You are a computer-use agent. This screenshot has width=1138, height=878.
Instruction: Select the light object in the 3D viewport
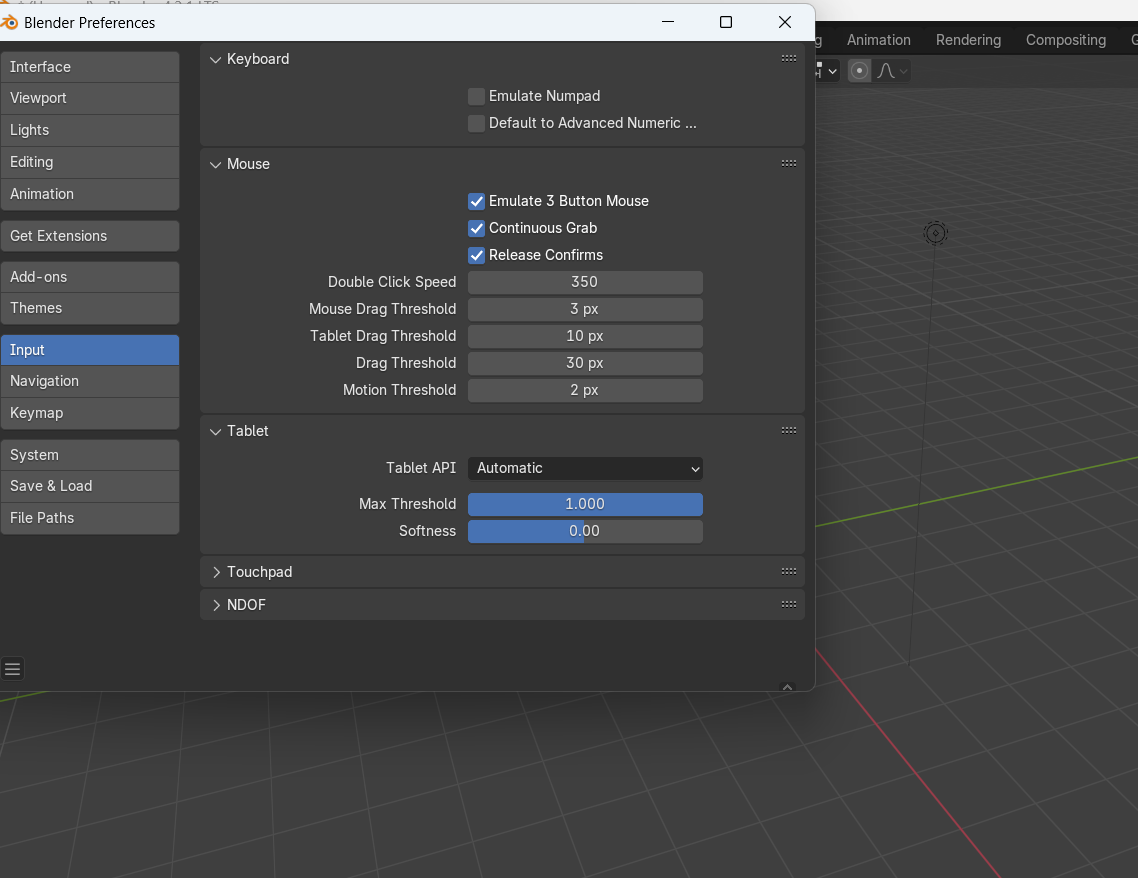(x=936, y=233)
